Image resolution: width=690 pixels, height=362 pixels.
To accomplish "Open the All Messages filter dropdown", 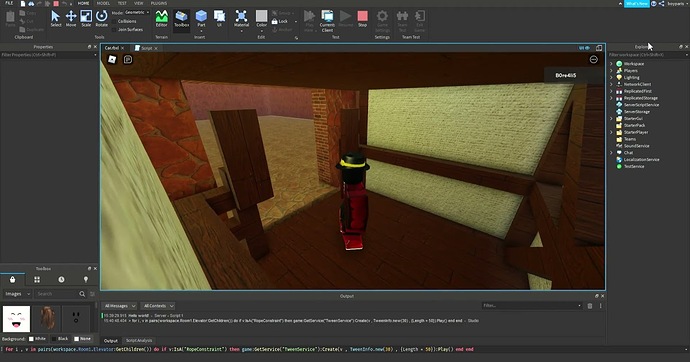I will pos(119,306).
